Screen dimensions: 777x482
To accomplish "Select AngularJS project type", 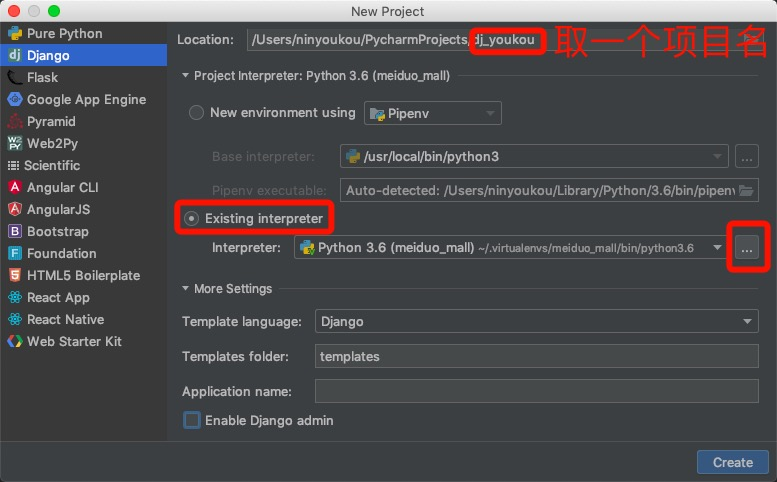I will (x=83, y=209).
